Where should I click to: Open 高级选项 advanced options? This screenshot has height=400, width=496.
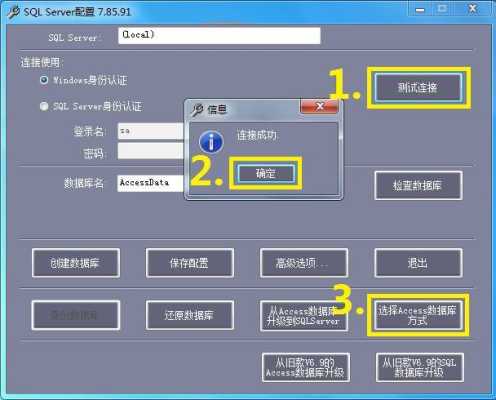pyautogui.click(x=304, y=263)
